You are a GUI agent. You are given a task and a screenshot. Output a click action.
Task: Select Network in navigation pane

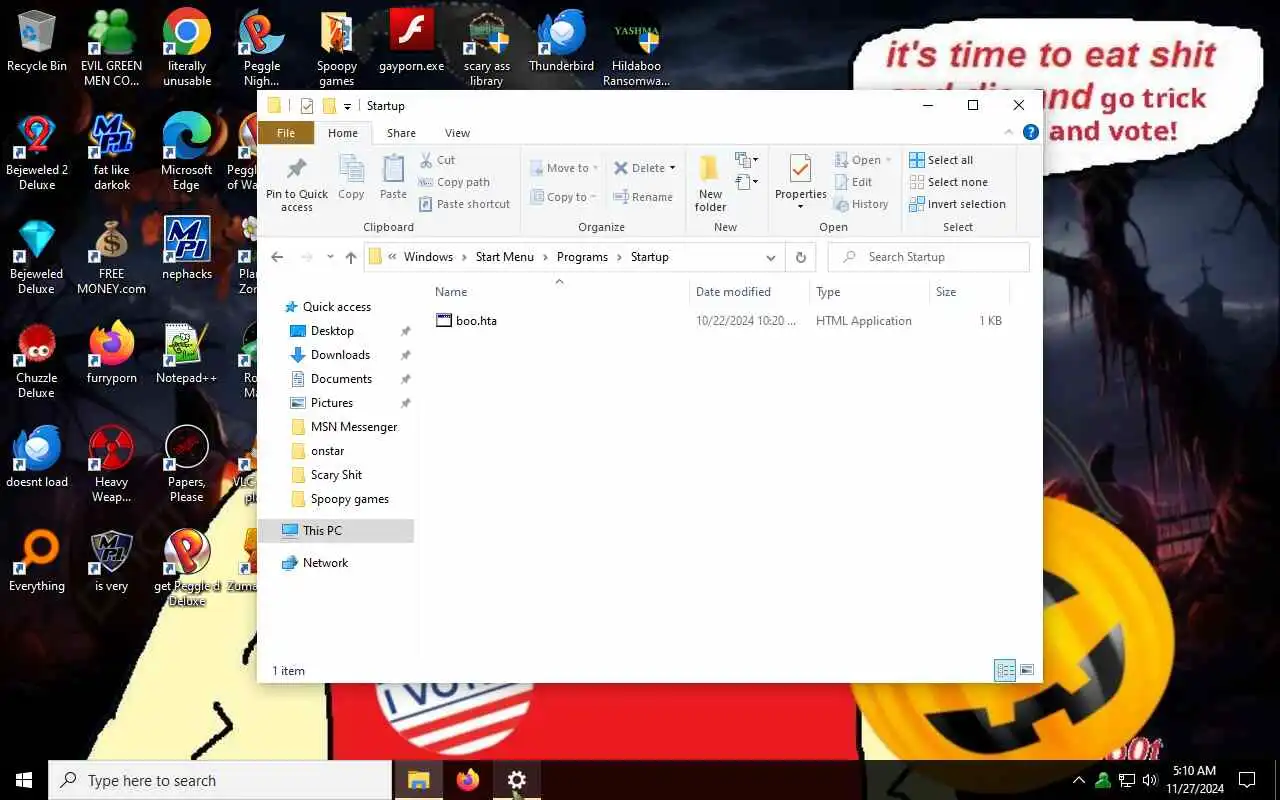(x=325, y=563)
